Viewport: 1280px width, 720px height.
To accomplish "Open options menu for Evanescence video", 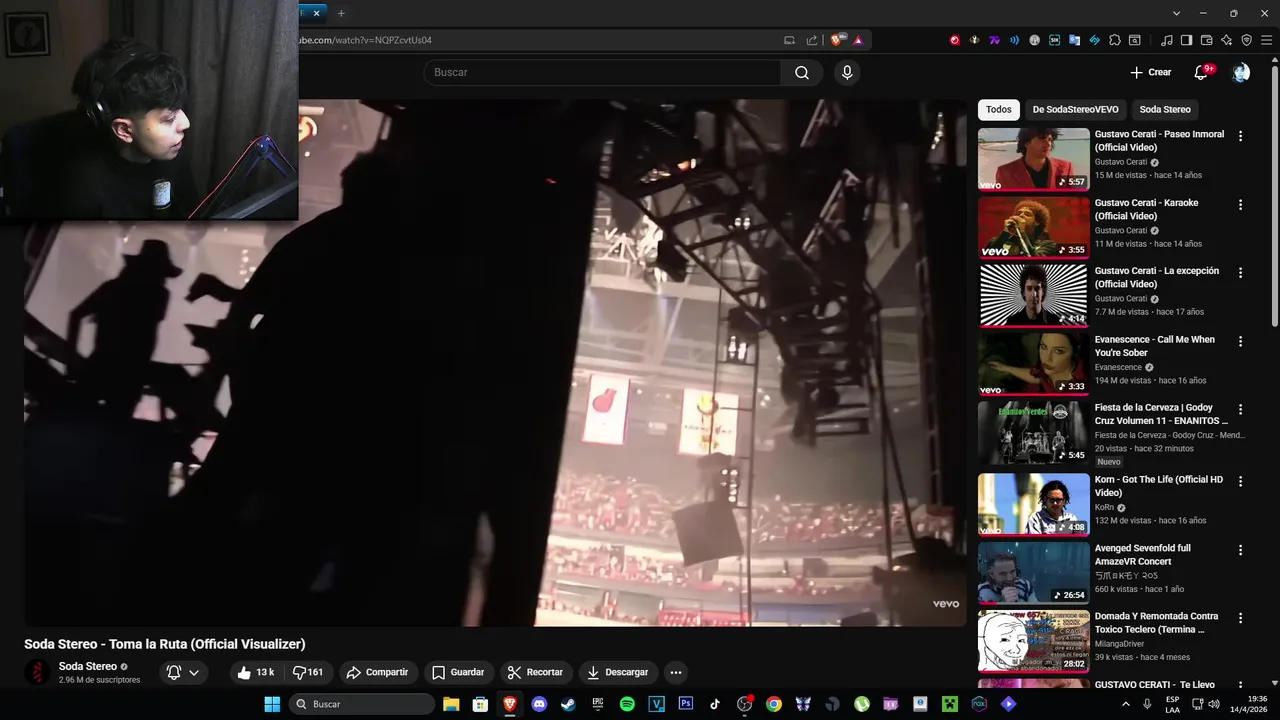I will pos(1241,341).
